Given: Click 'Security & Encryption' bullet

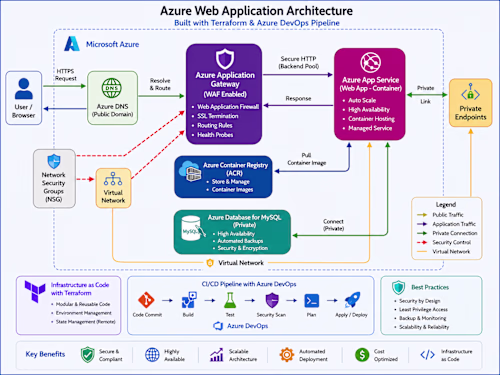Looking at the screenshot, I should (243, 248).
